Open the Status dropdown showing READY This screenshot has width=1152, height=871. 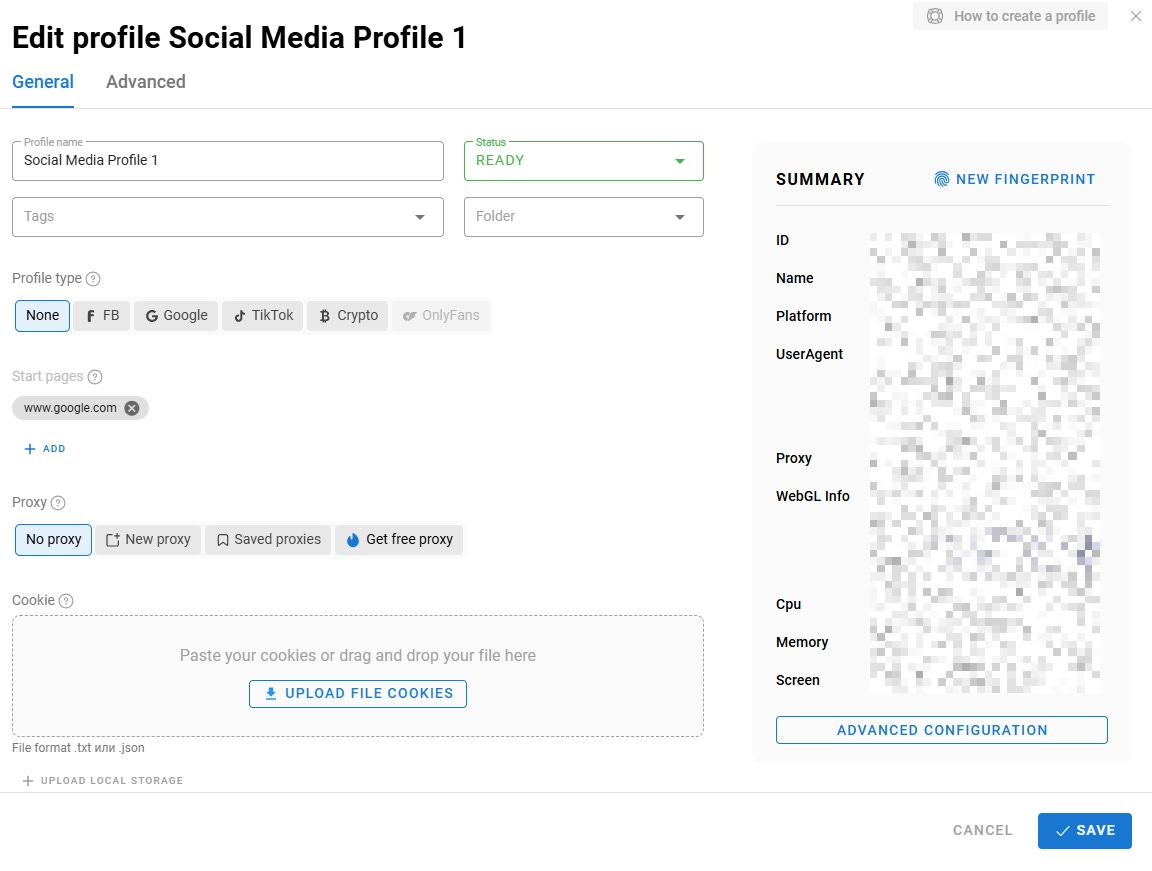point(583,161)
